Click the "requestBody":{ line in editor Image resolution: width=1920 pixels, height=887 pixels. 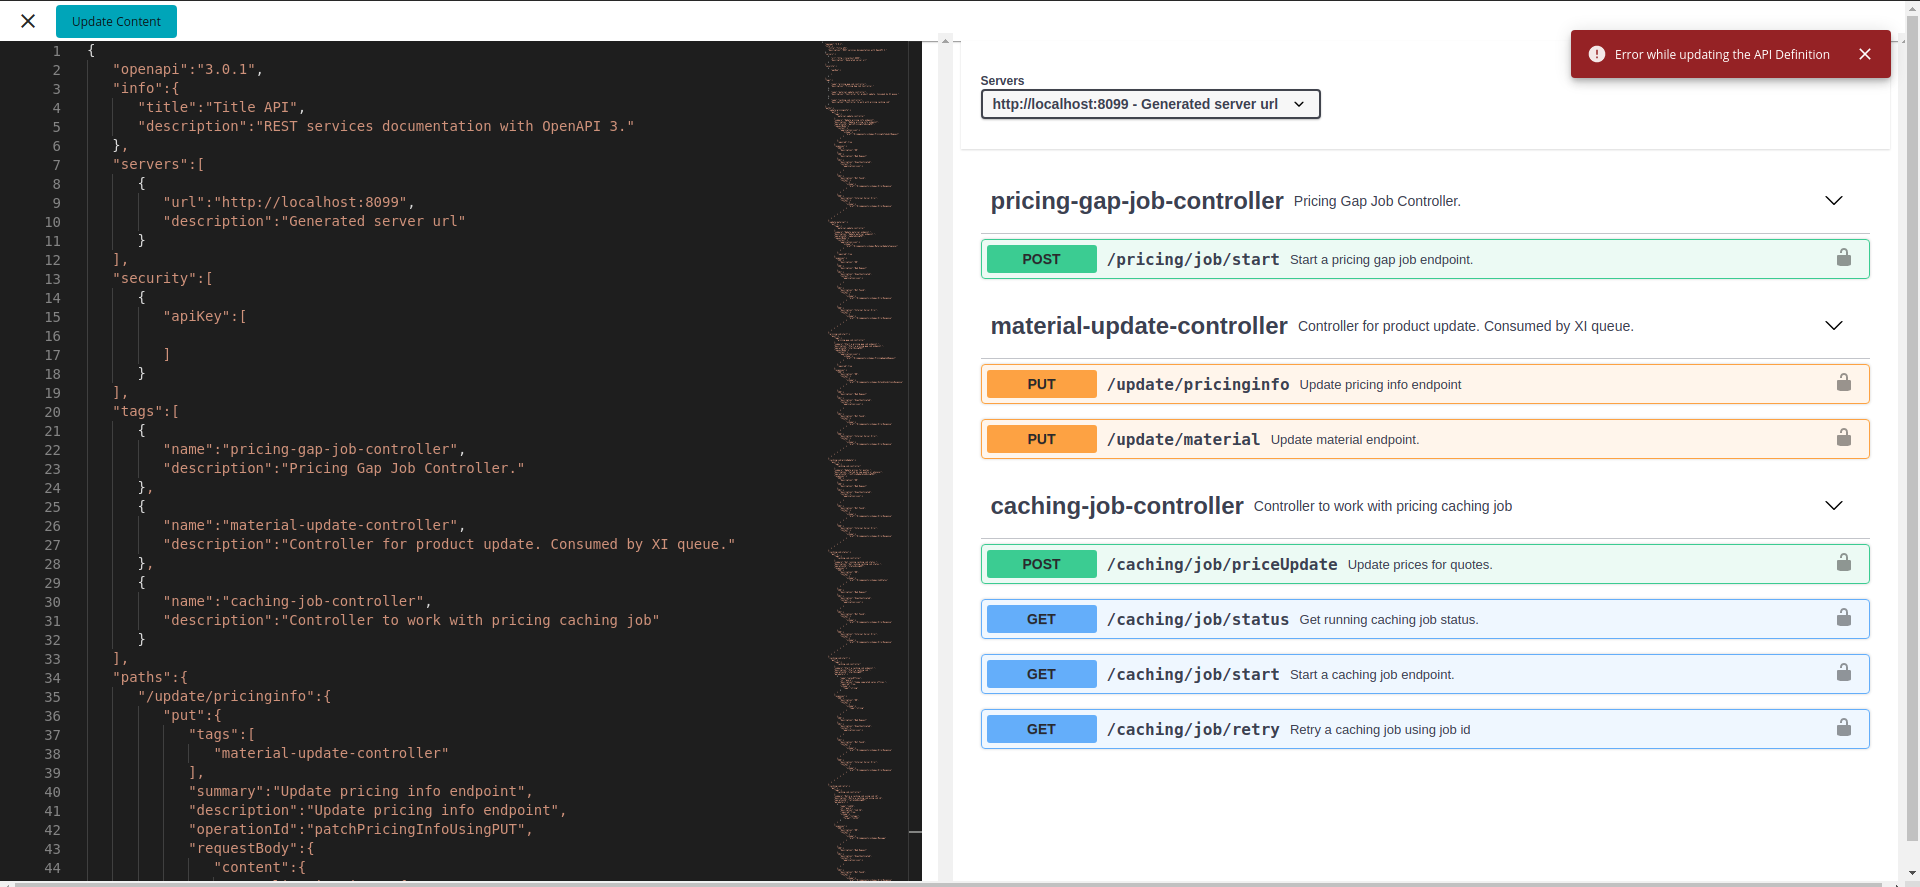(x=251, y=848)
